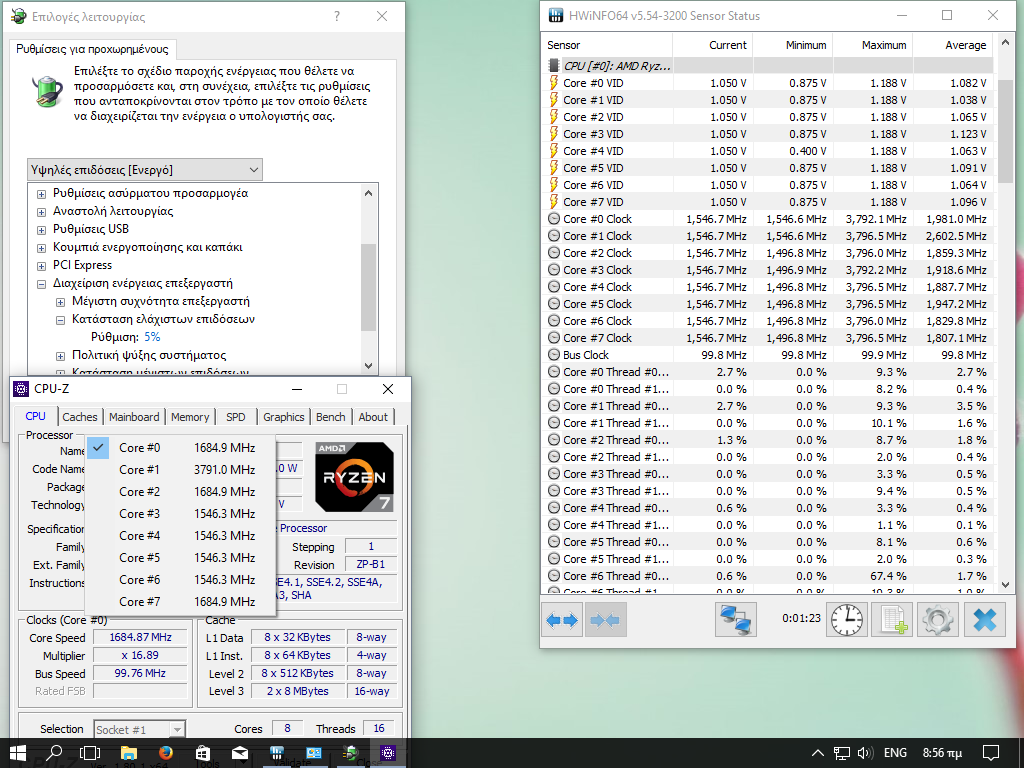Select Core #1 3791.0 MHz entry
This screenshot has width=1024, height=768.
pyautogui.click(x=180, y=470)
